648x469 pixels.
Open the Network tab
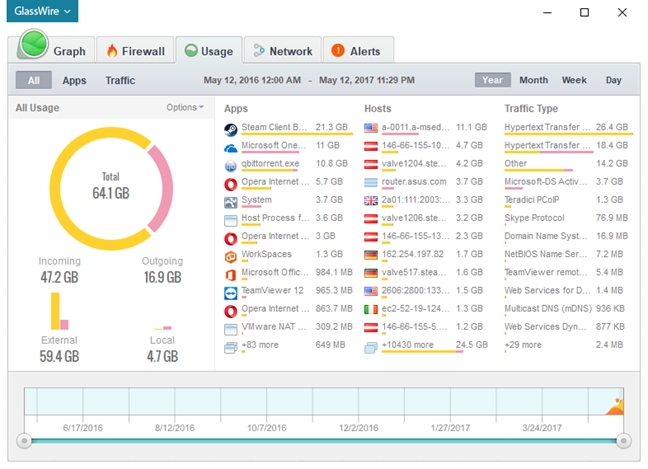[283, 50]
